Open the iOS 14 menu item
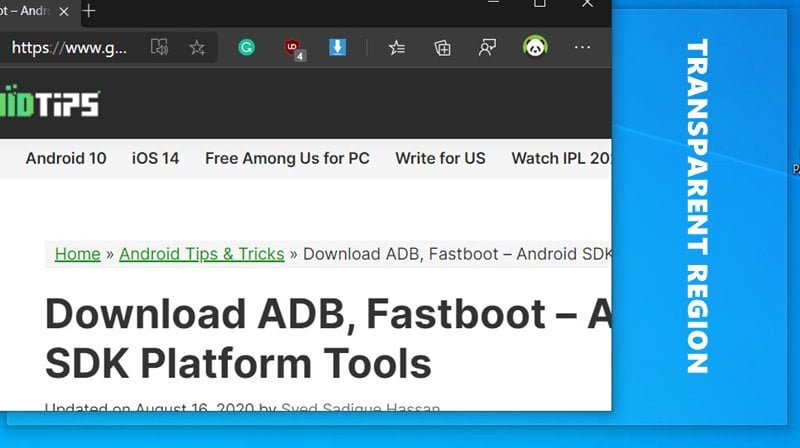Screen dimensions: 800x448 pyautogui.click(x=155, y=158)
